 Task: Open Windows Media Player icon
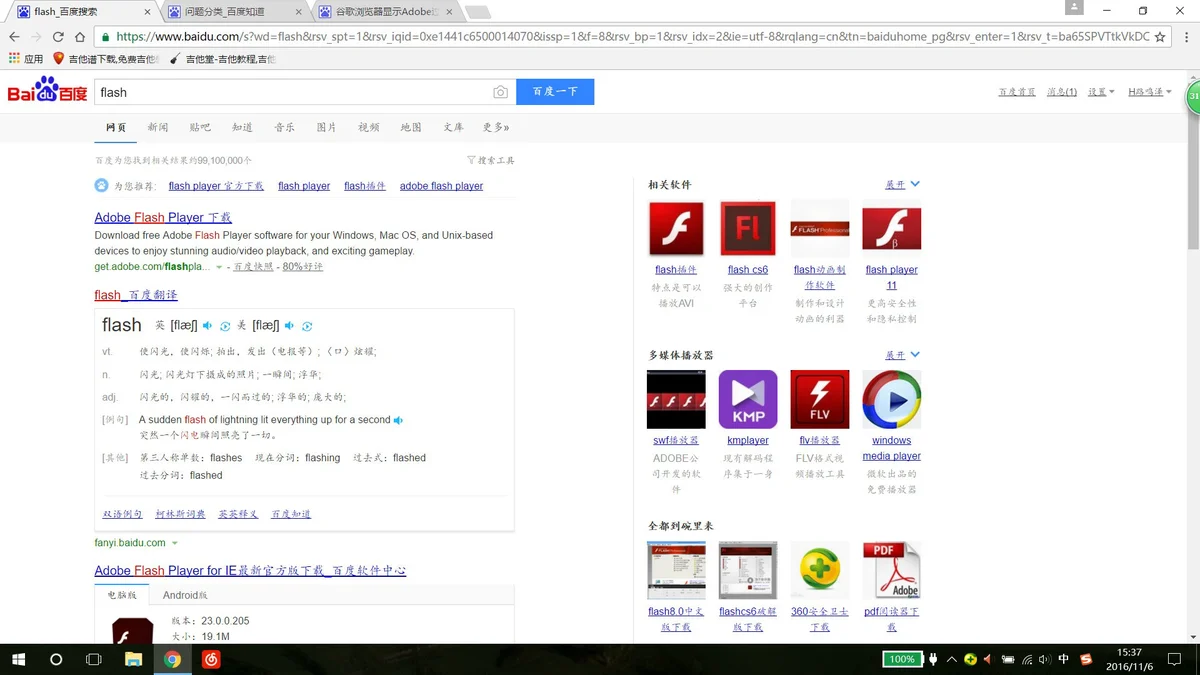[892, 400]
